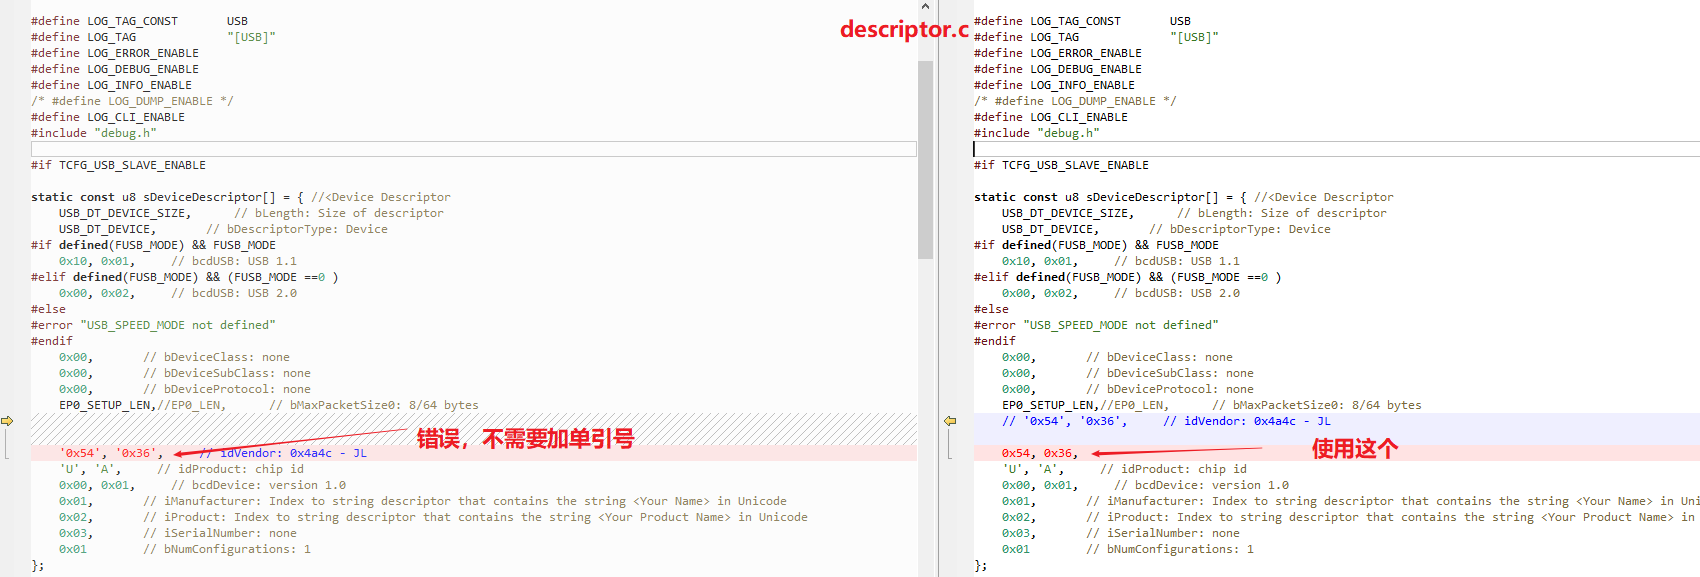Click 'EP0_SETUP_LEN' line in the right pane

click(1212, 405)
